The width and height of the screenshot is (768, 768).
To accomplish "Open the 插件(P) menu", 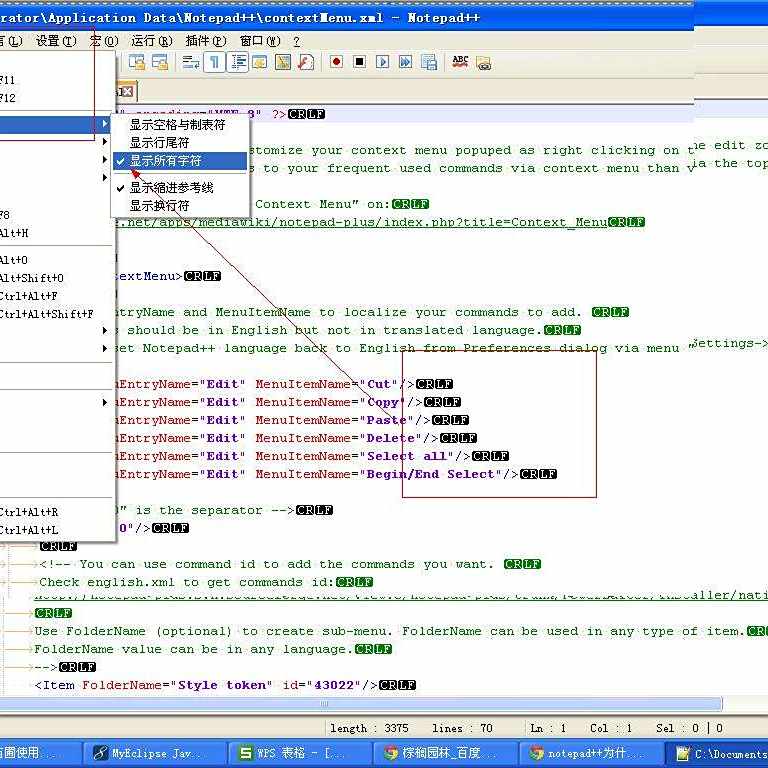I will tap(205, 41).
